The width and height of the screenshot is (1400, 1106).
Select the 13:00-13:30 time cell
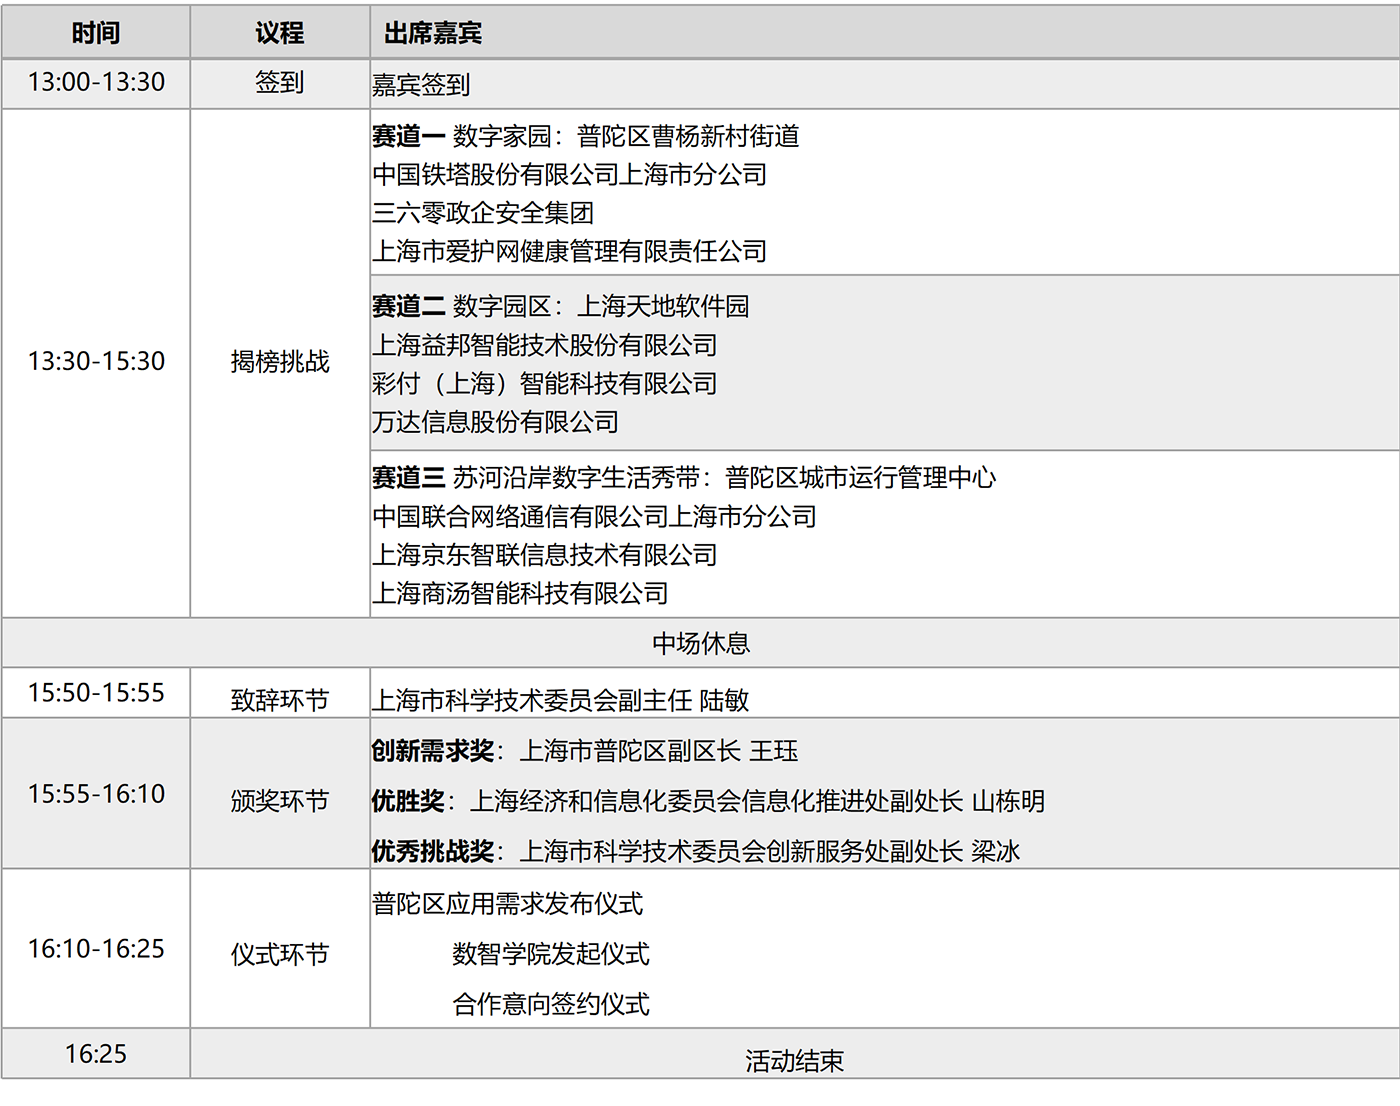click(x=96, y=83)
